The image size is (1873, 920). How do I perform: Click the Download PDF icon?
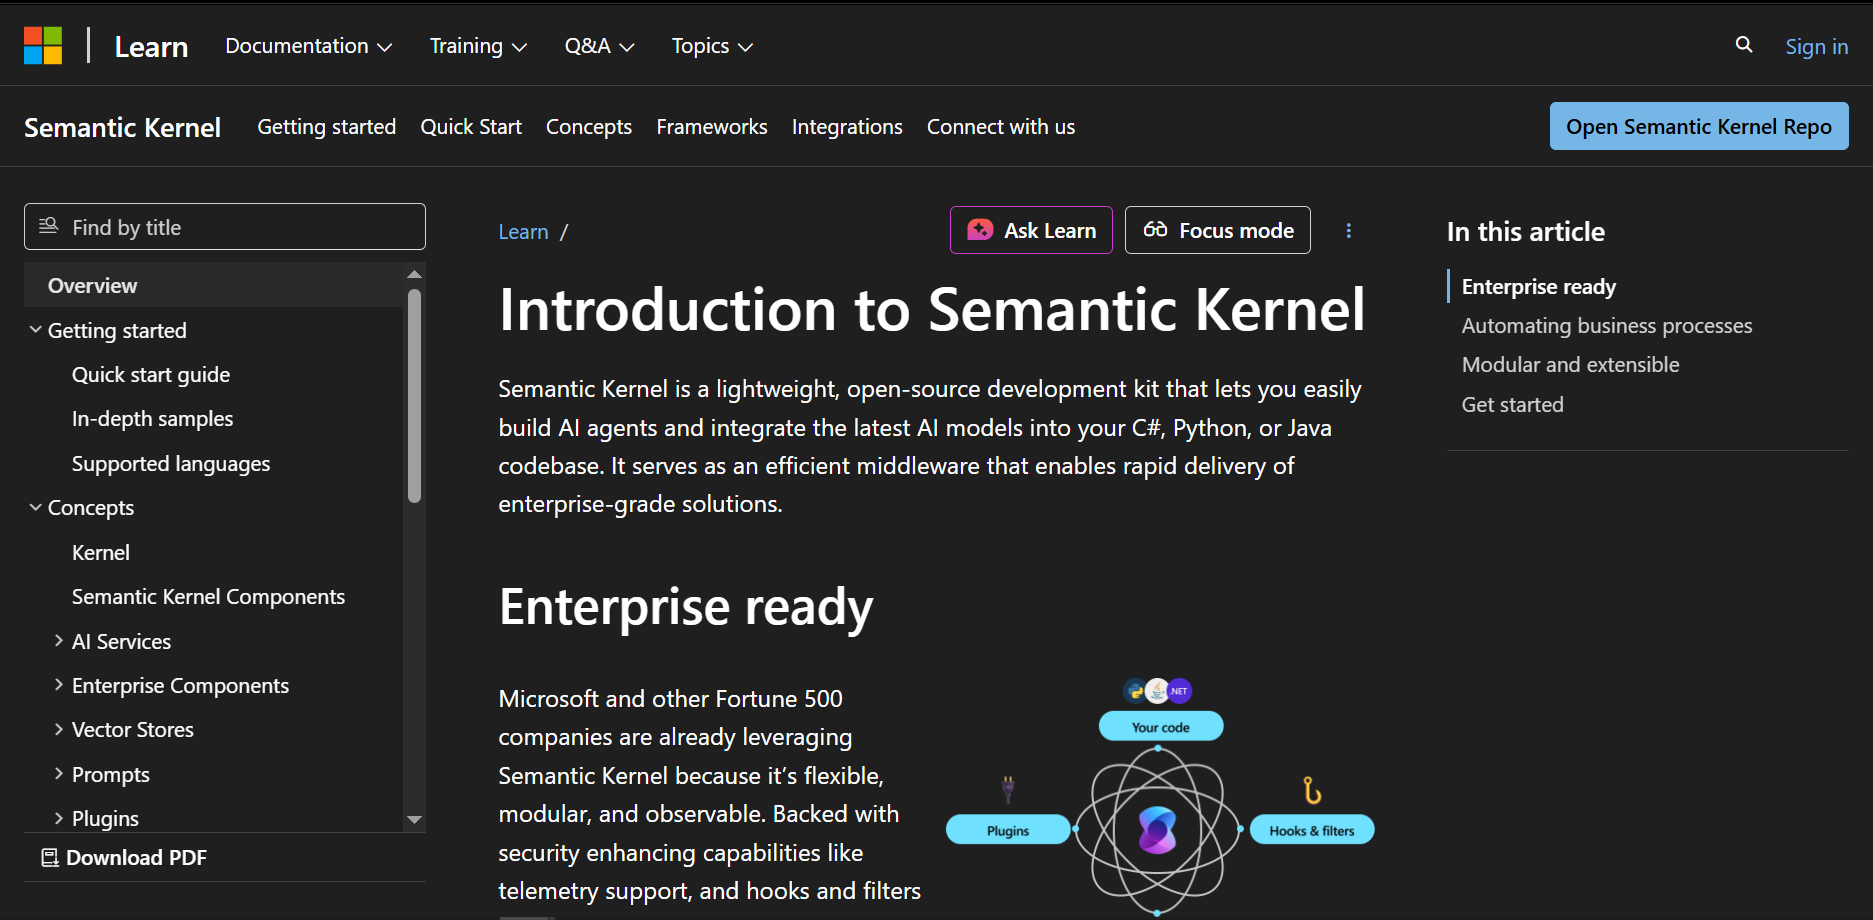[x=50, y=858]
